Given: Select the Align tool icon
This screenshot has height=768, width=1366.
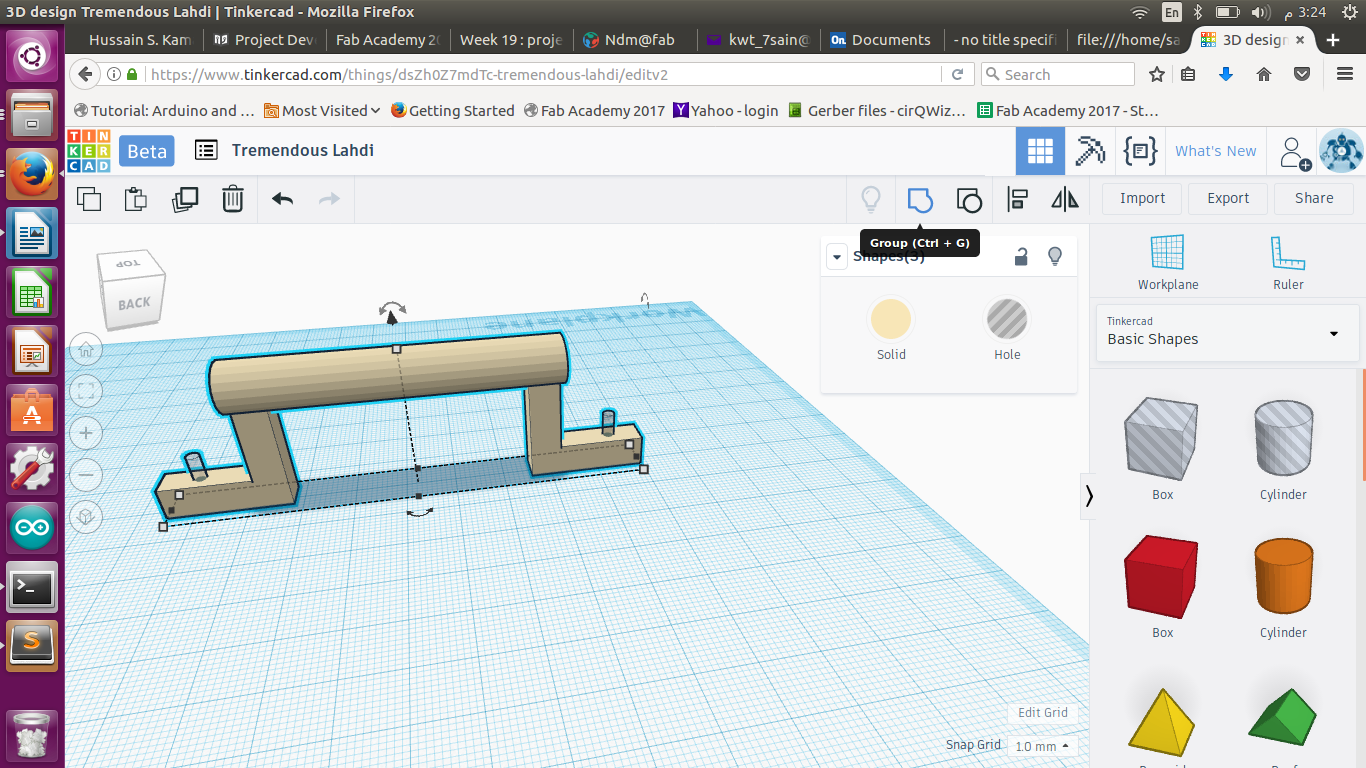Looking at the screenshot, I should [1017, 200].
